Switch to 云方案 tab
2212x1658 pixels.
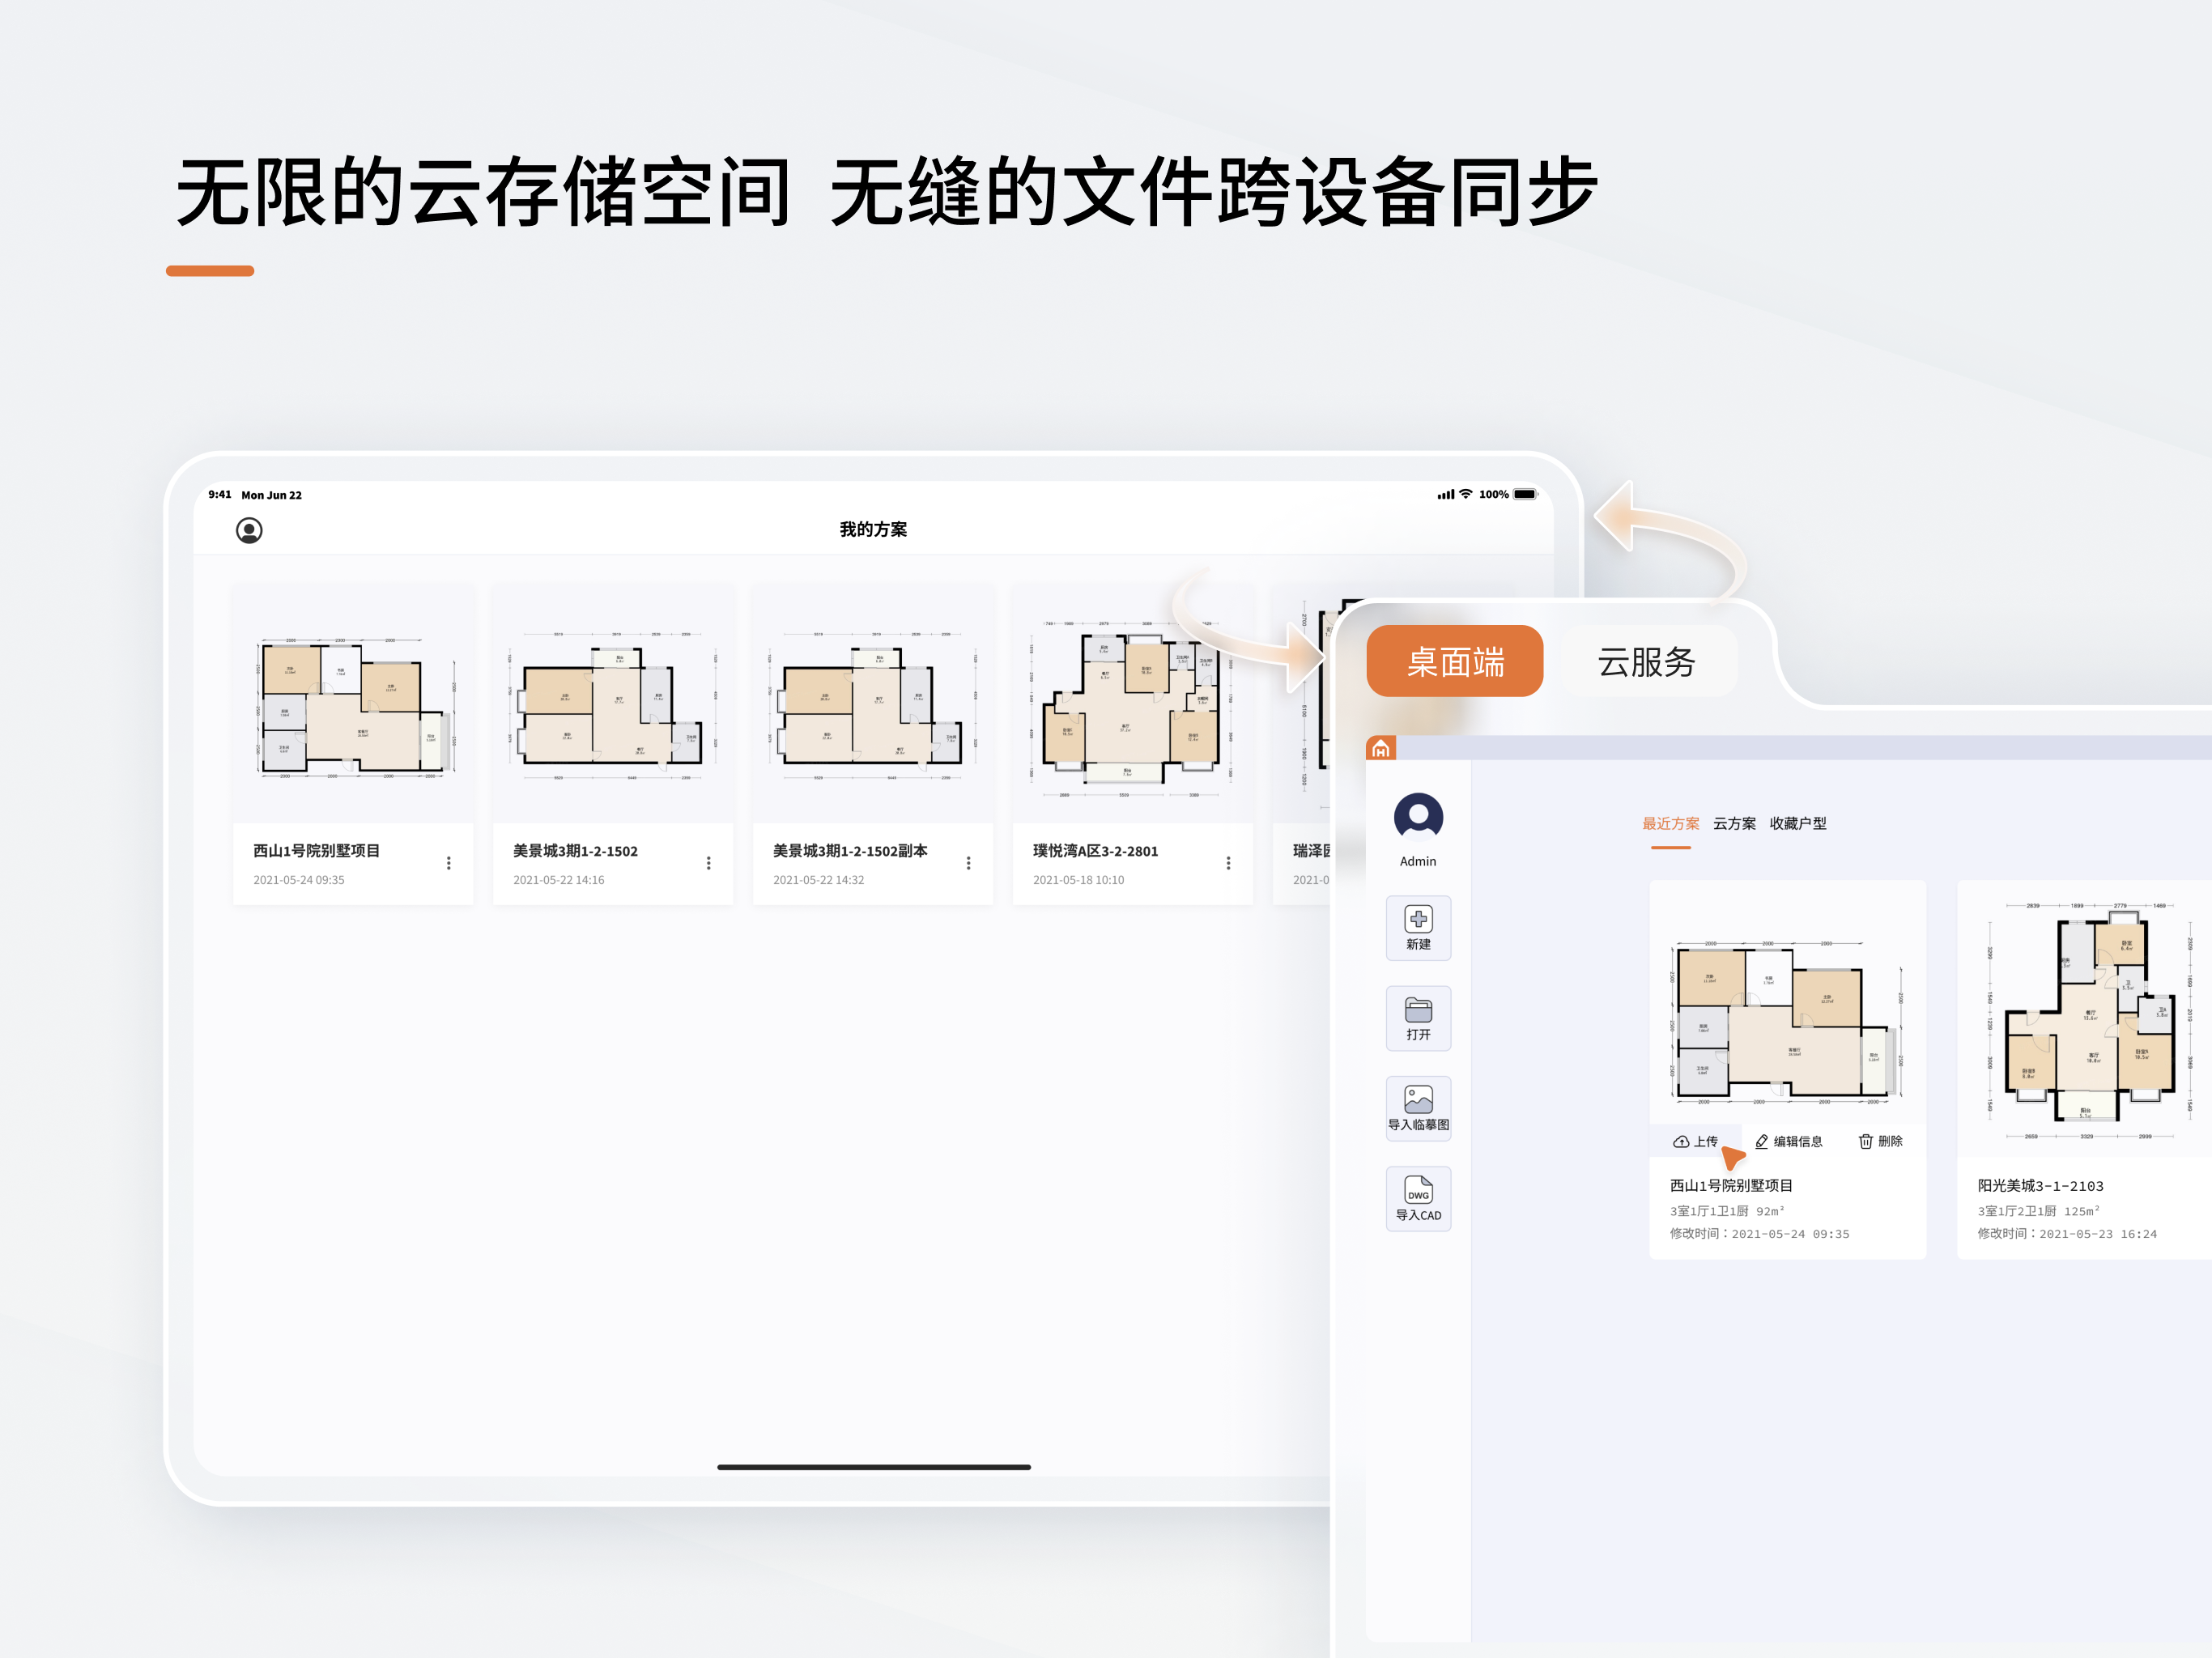[x=1734, y=823]
